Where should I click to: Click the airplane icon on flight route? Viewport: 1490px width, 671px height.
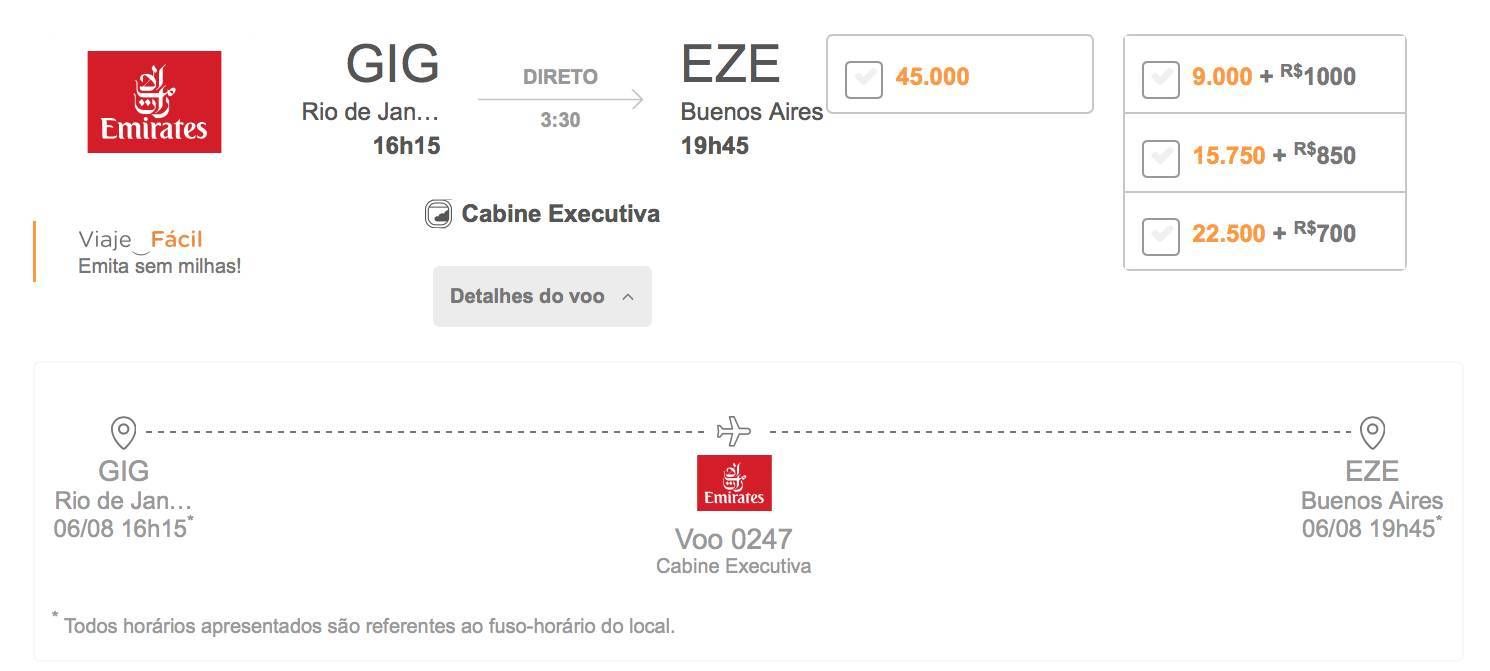pyautogui.click(x=734, y=432)
